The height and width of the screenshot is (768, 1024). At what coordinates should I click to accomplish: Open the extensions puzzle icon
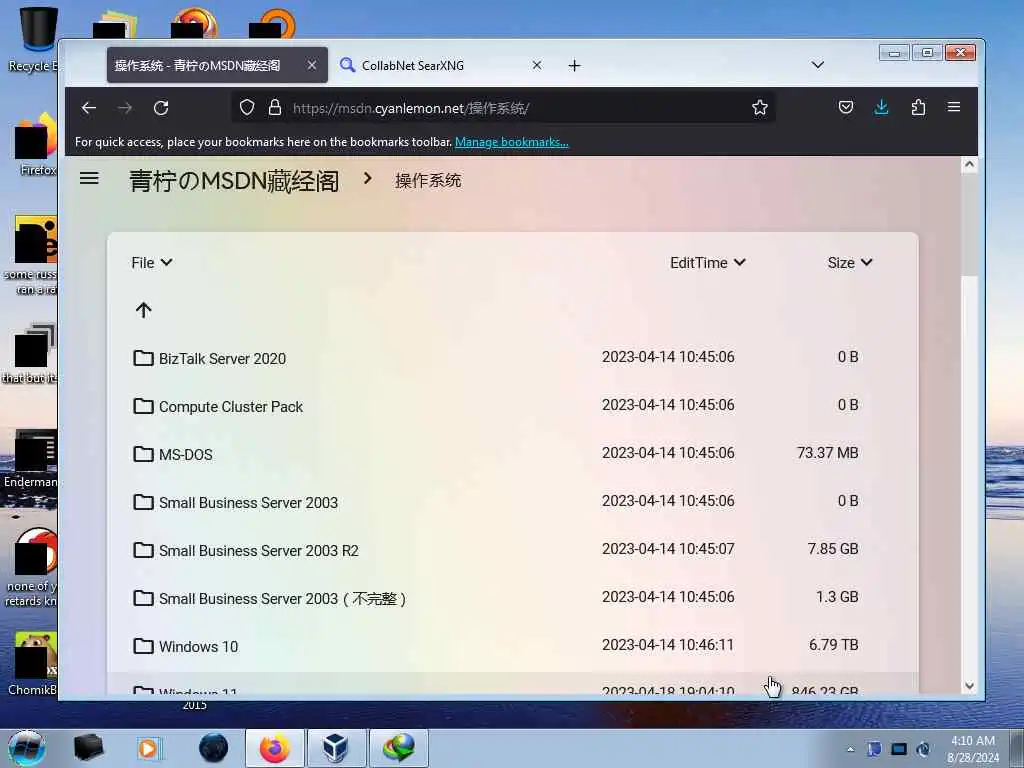[918, 107]
